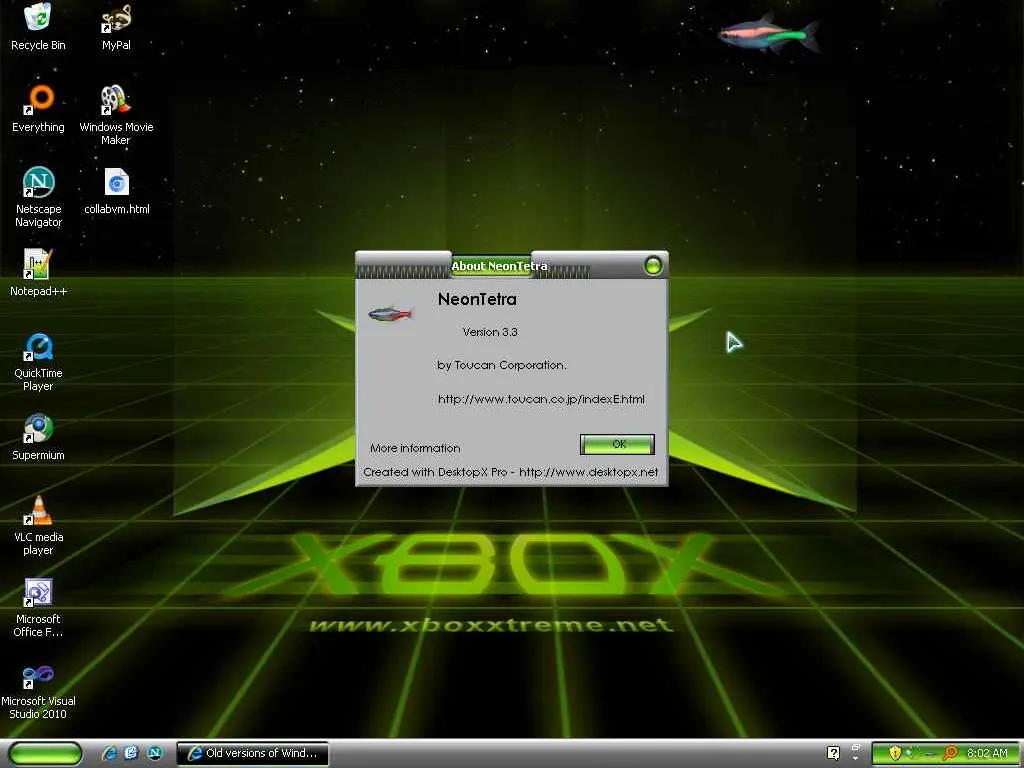Click the 8:02 AM system clock
This screenshot has height=768, width=1024.
click(x=987, y=753)
